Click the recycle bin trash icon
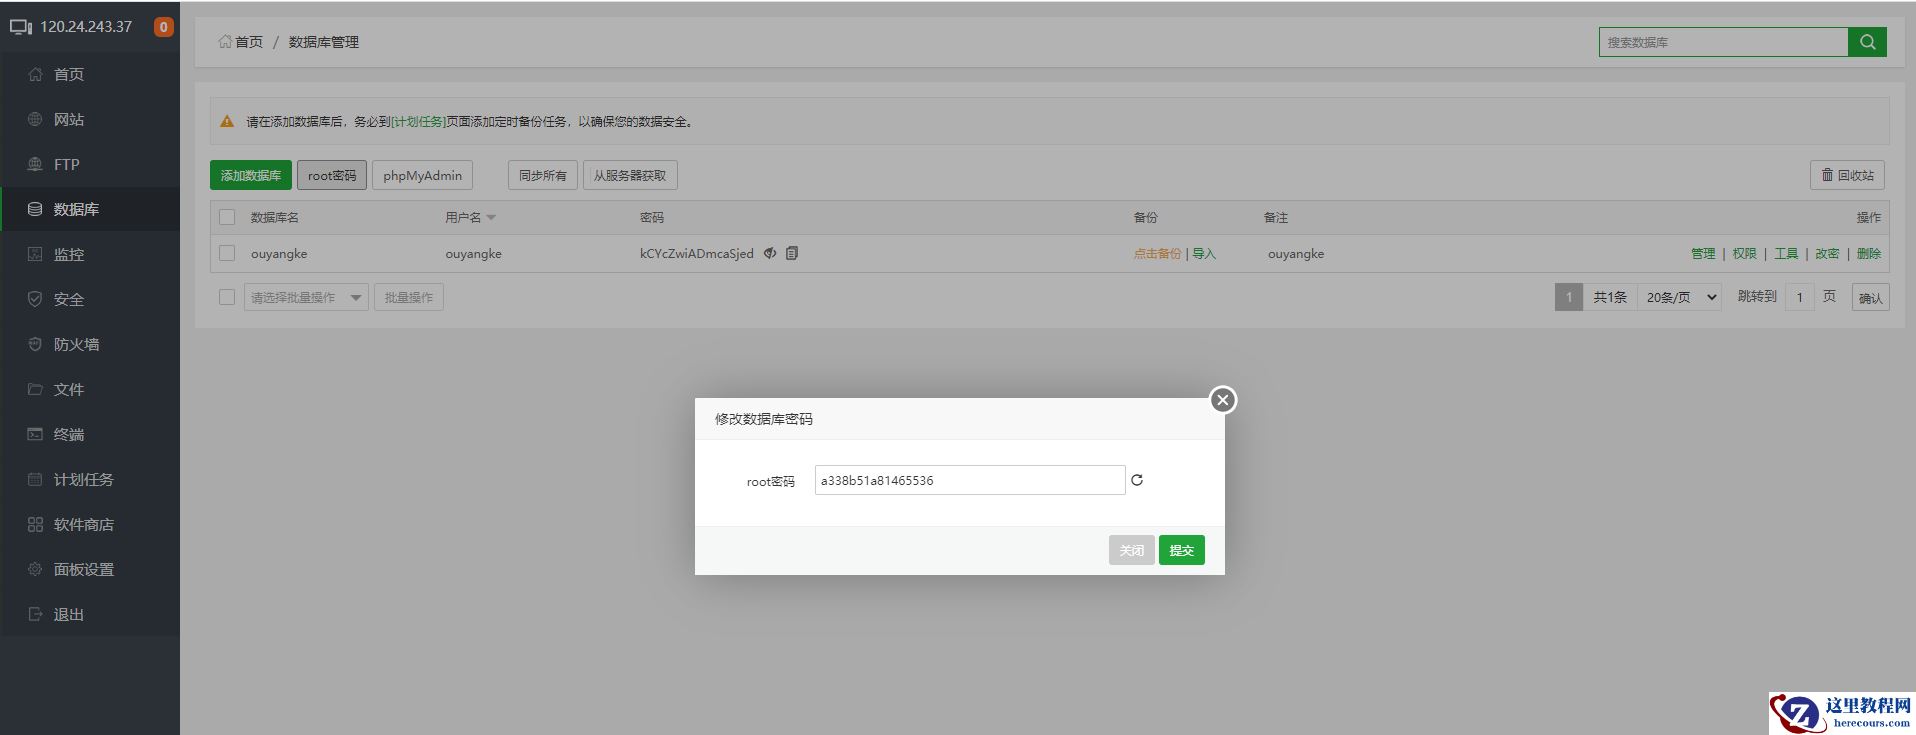Image resolution: width=1916 pixels, height=735 pixels. coord(1827,175)
